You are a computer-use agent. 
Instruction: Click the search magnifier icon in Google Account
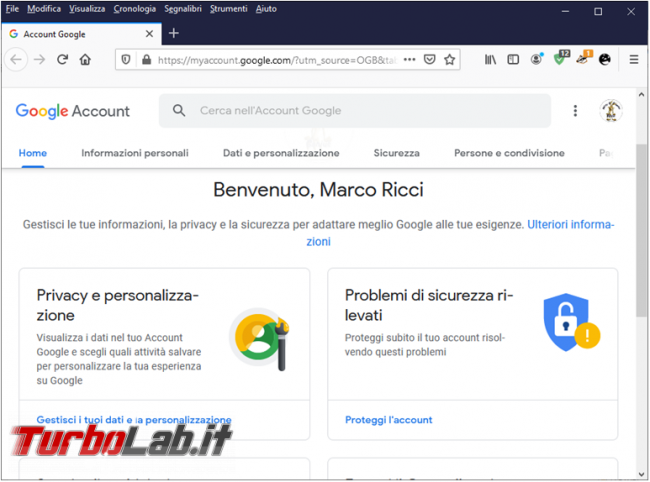tap(179, 110)
